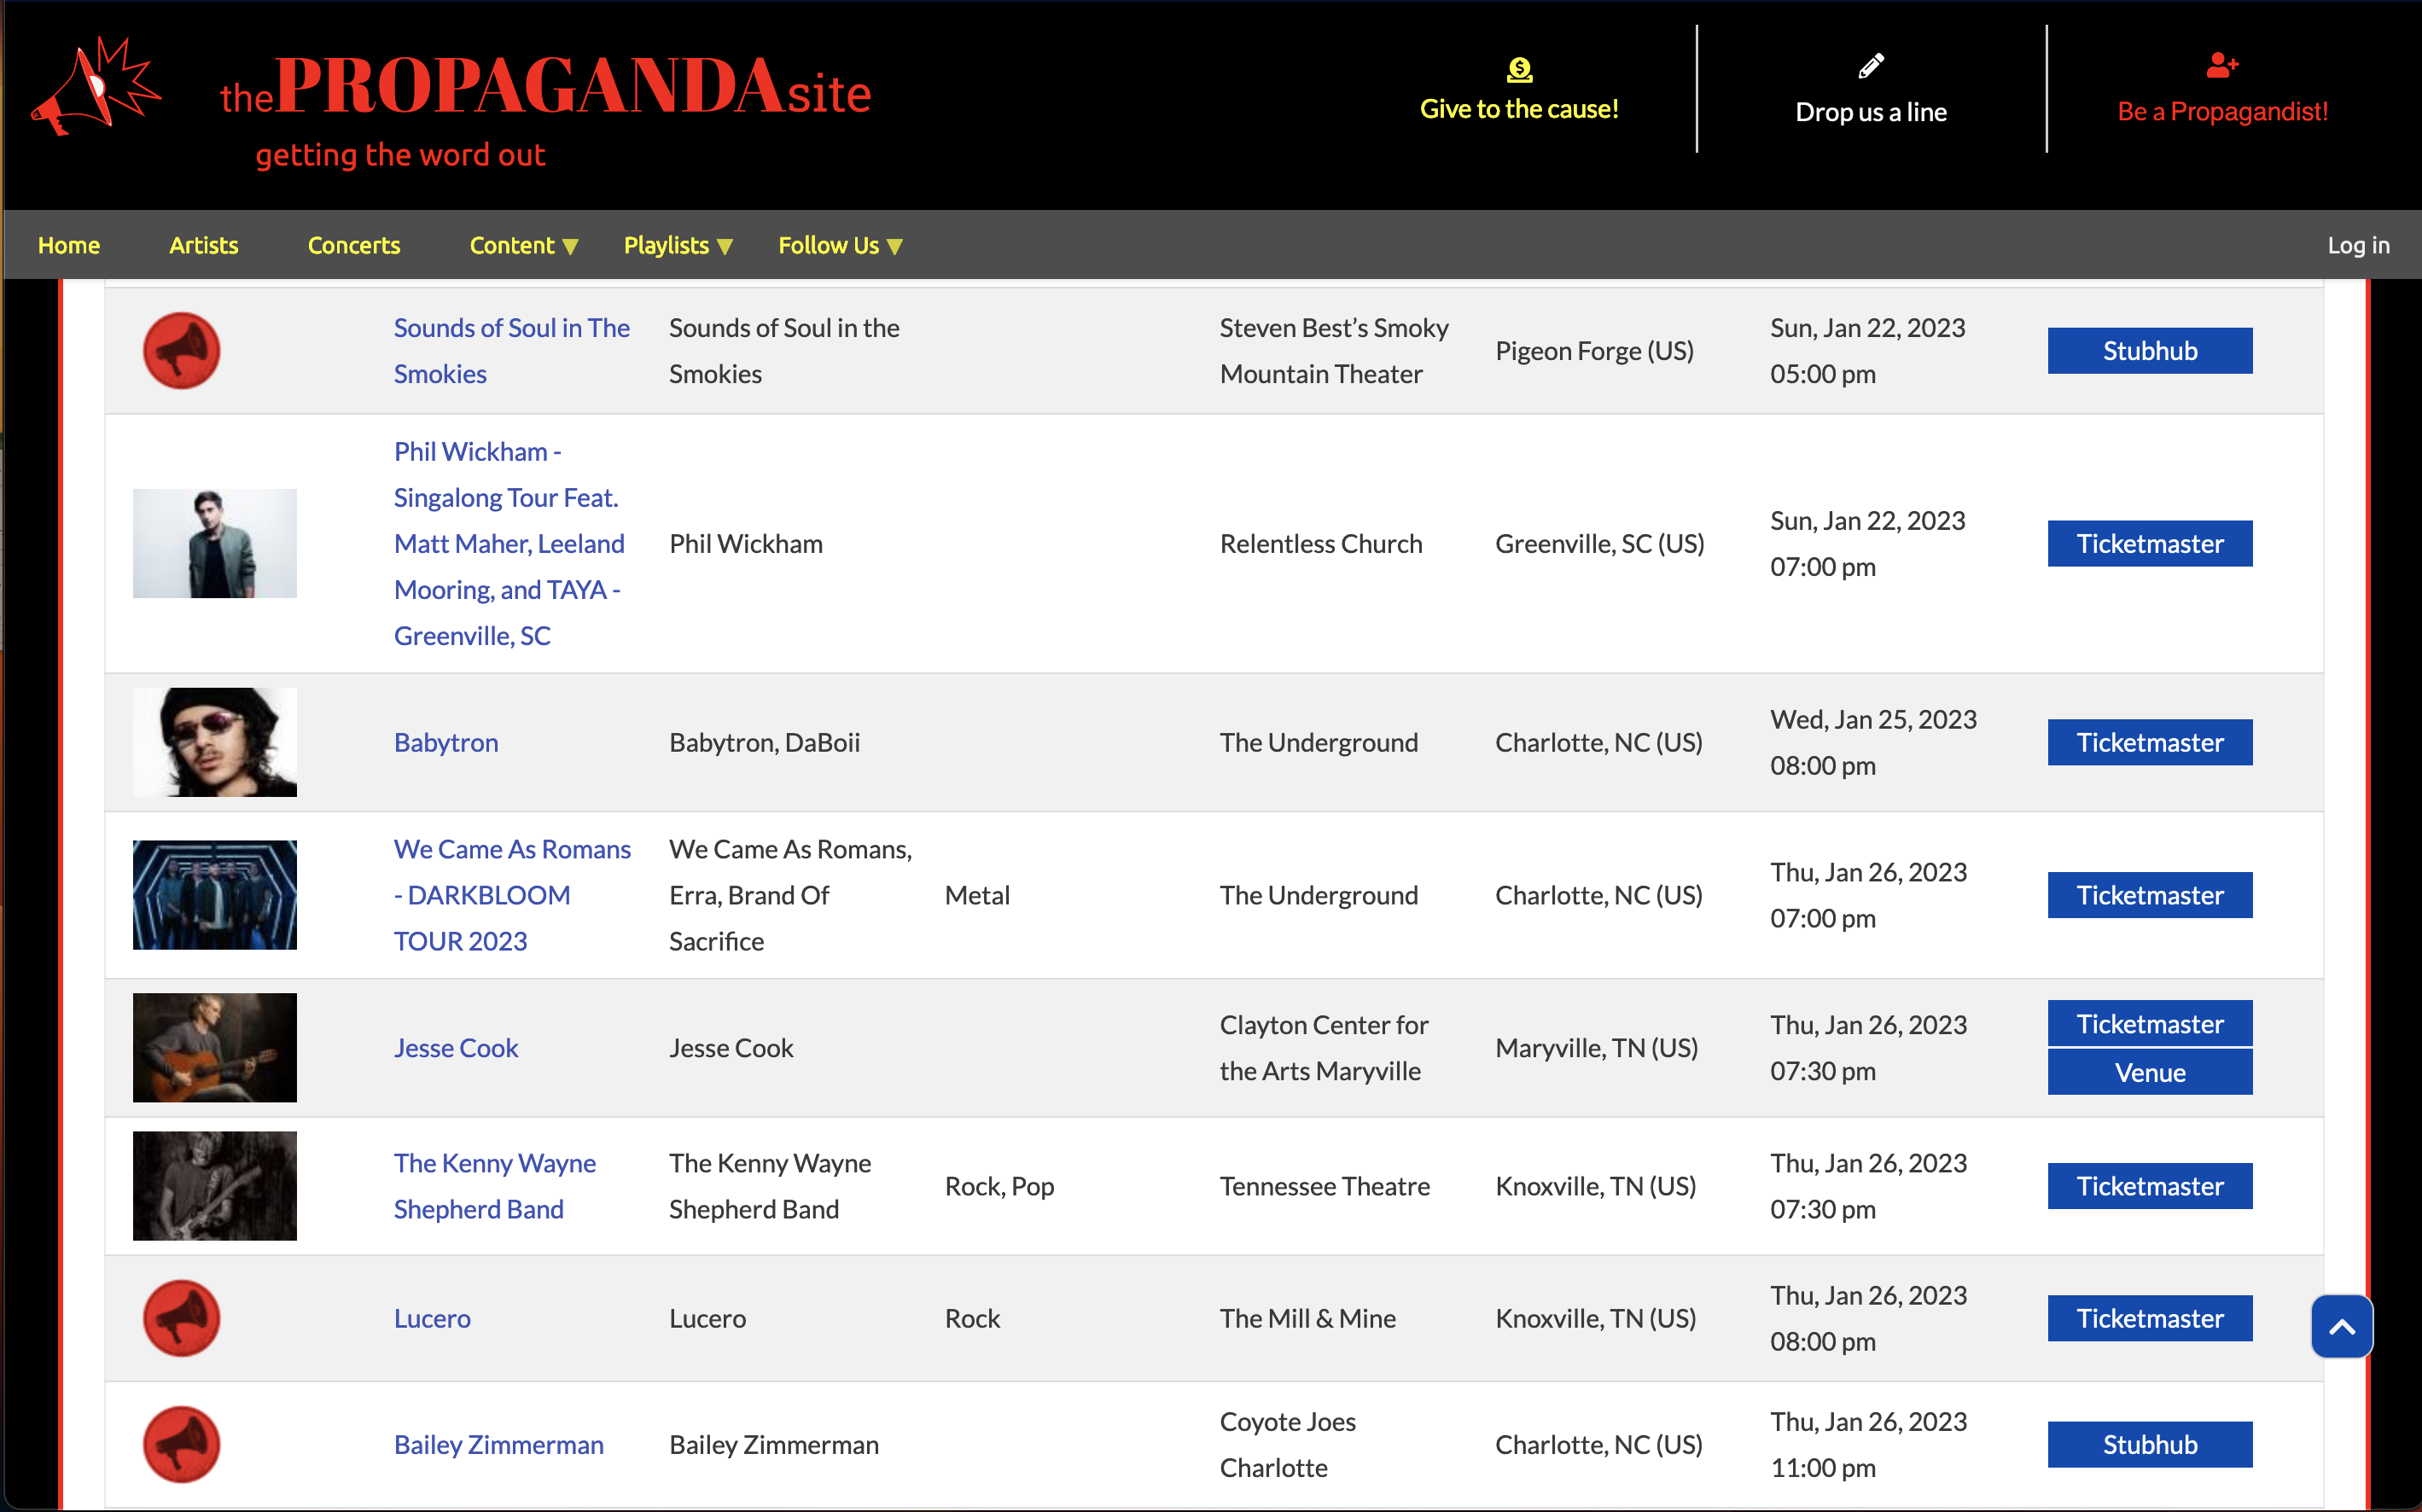
Task: Click the We Came As Romans thumbnail
Action: pos(215,894)
